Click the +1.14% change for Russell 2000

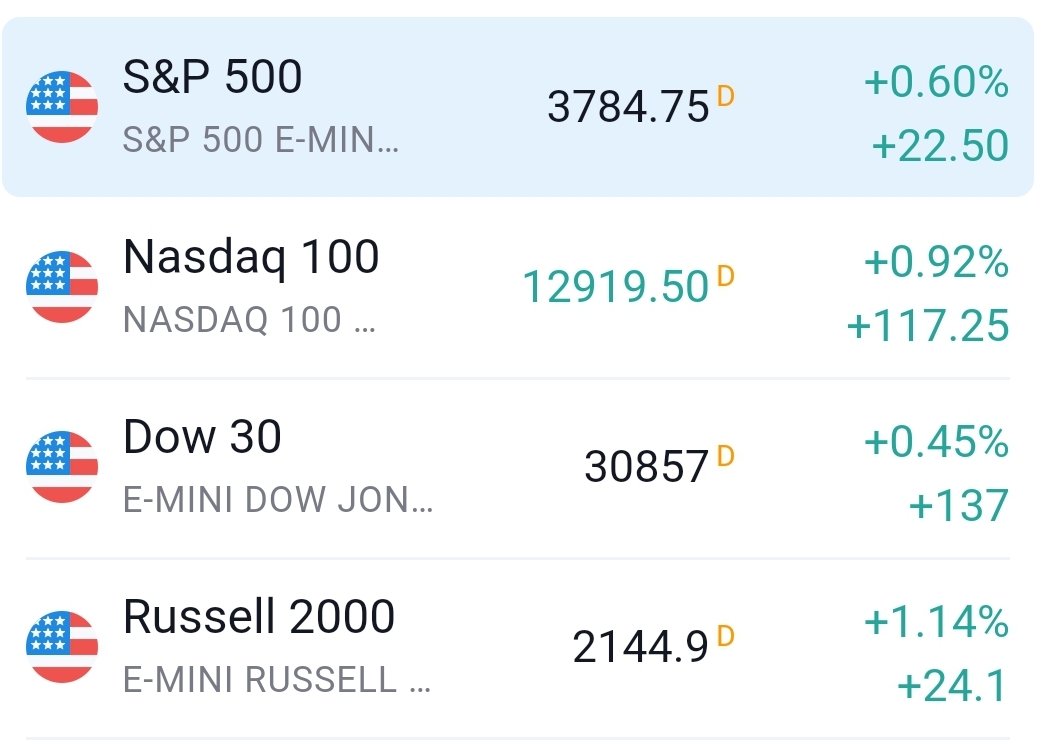click(x=936, y=624)
